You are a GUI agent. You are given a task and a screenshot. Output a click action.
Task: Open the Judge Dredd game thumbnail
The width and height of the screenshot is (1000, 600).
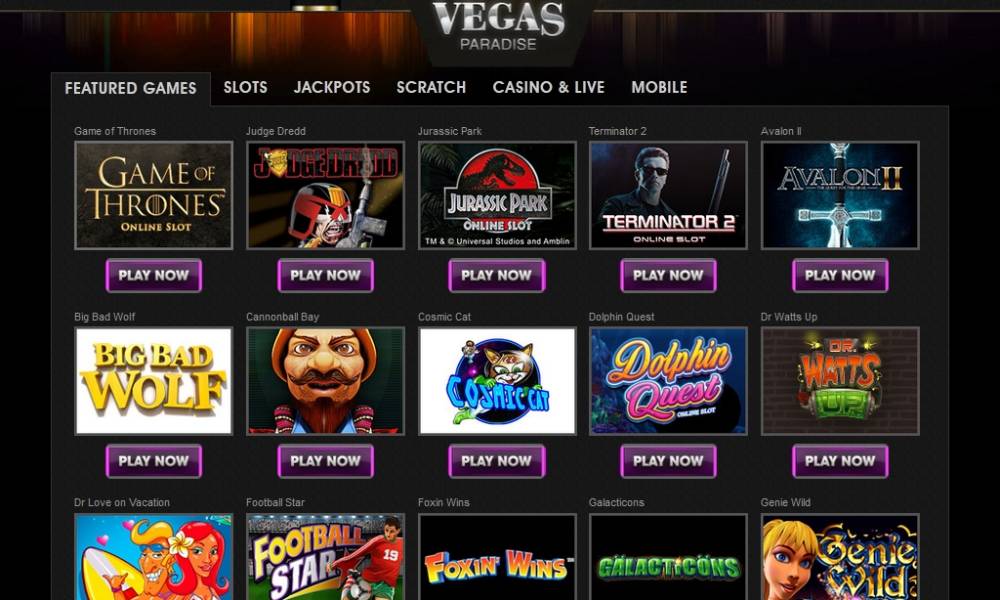tap(325, 195)
